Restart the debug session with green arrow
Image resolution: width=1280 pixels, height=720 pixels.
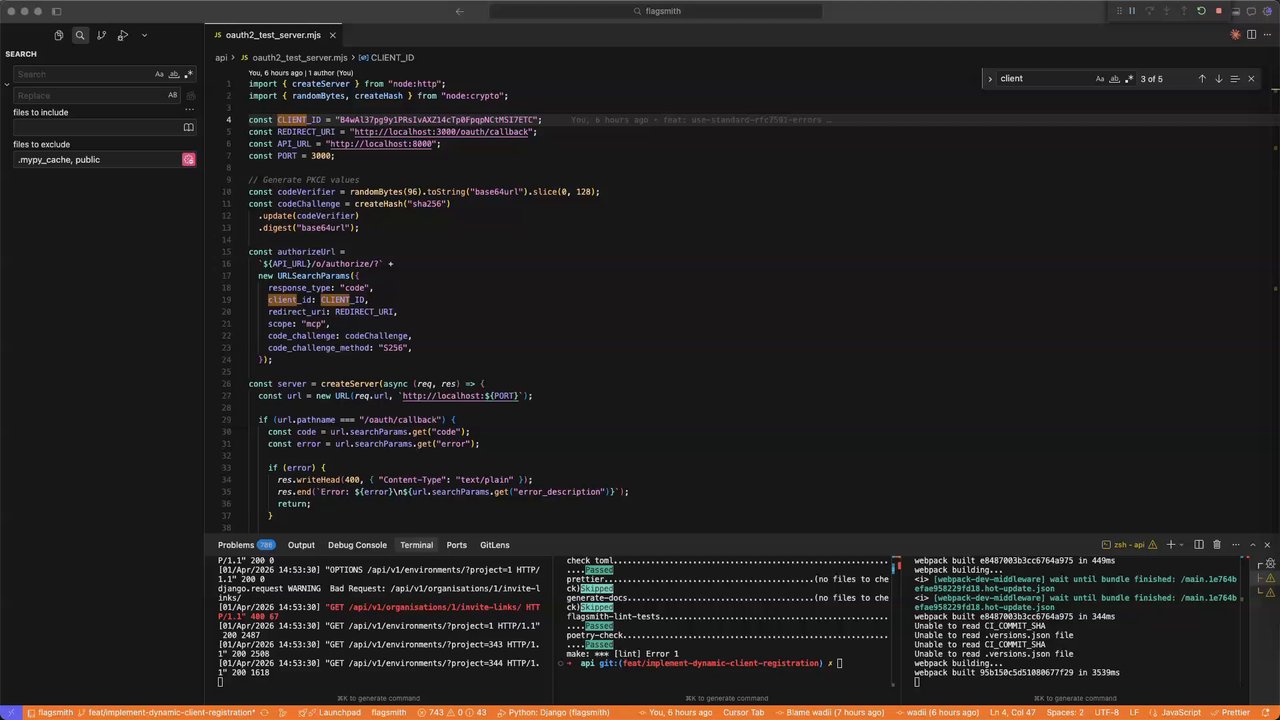1201,11
